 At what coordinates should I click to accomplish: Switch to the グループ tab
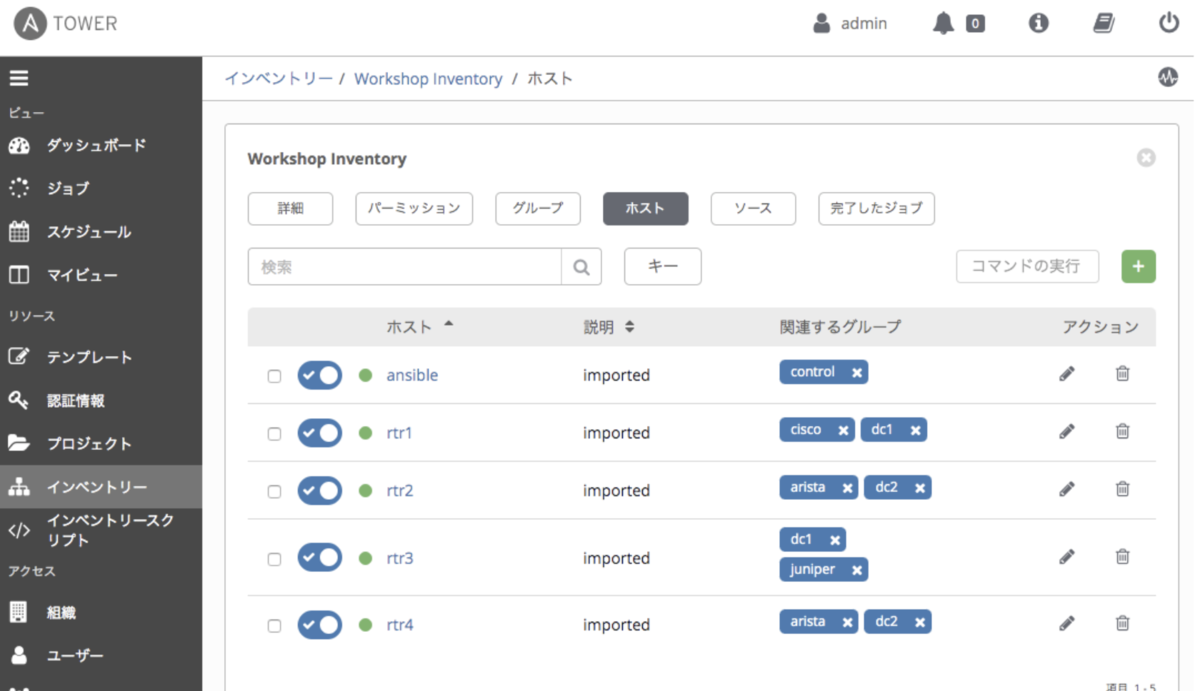click(538, 209)
